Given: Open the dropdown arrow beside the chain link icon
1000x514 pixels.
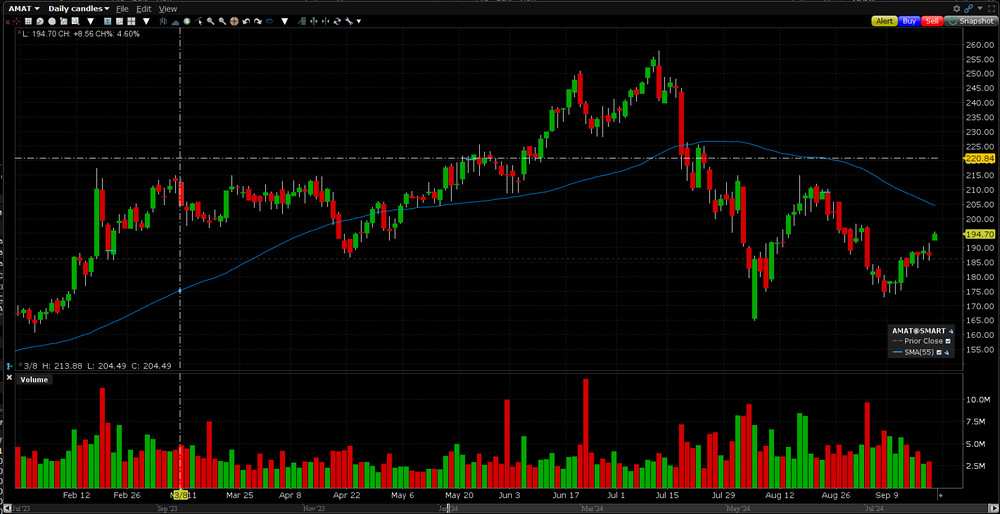Looking at the screenshot, I should [978, 8].
